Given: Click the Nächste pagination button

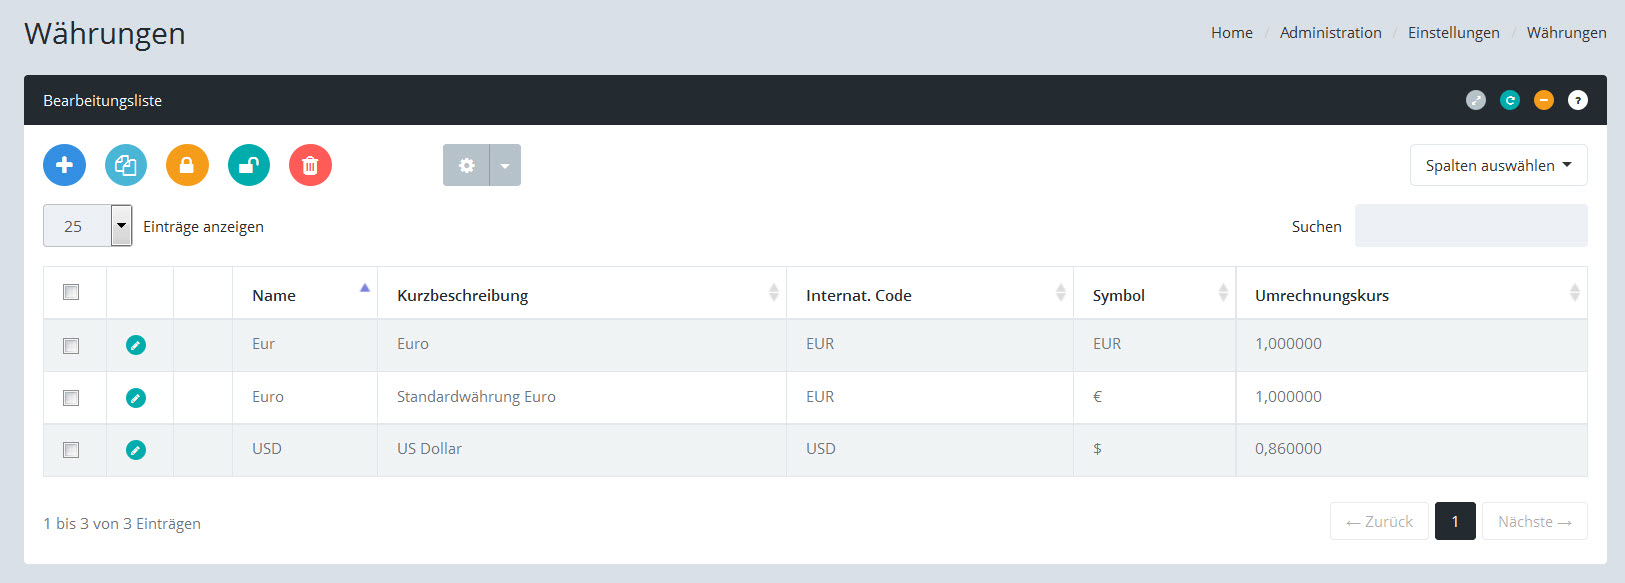Looking at the screenshot, I should pos(1534,521).
